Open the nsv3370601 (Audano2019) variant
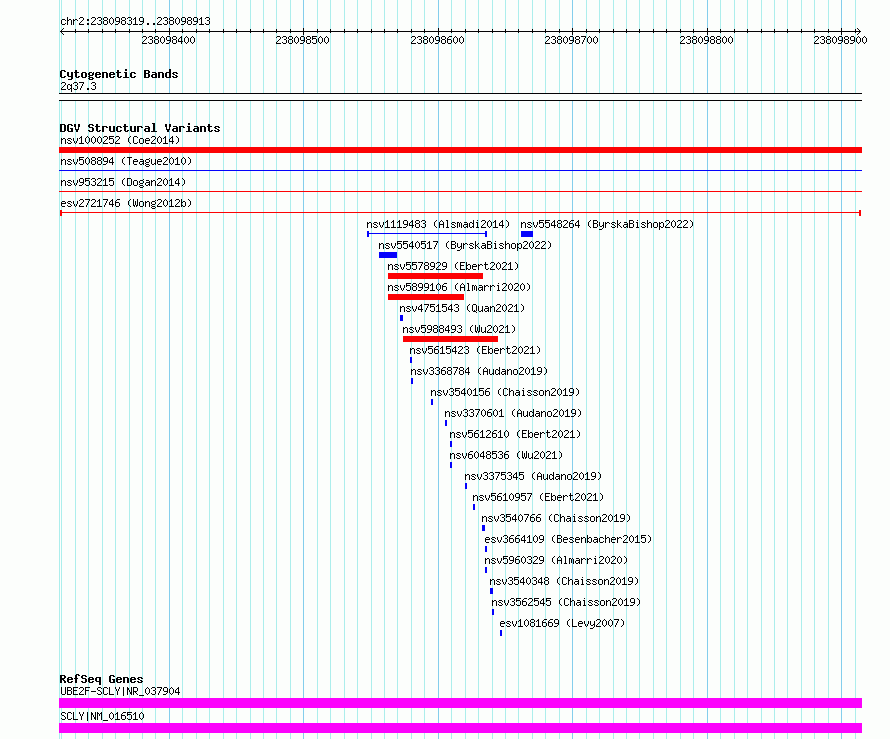Screen dimensions: 890x739 513,413
